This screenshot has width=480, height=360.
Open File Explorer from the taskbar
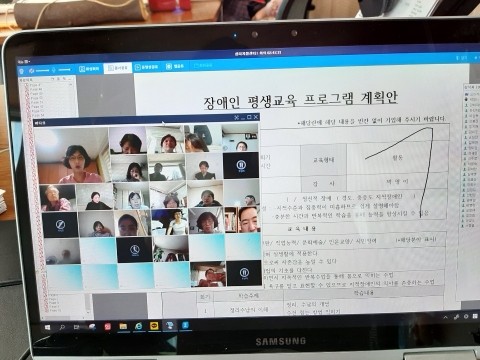tap(123, 326)
